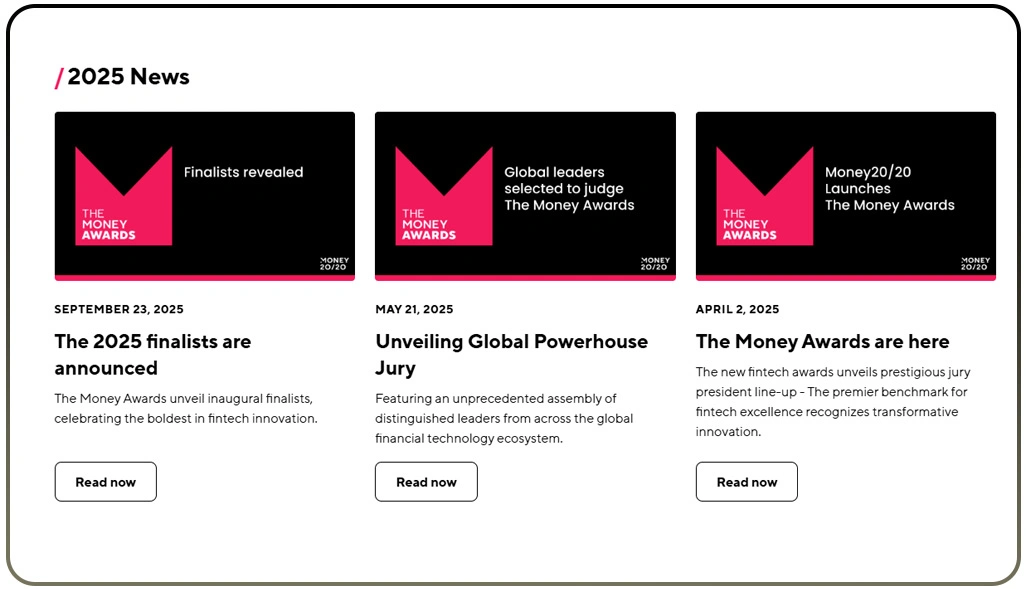Open the 'Finalists revealed' banner image
The image size is (1026, 589).
coord(204,195)
